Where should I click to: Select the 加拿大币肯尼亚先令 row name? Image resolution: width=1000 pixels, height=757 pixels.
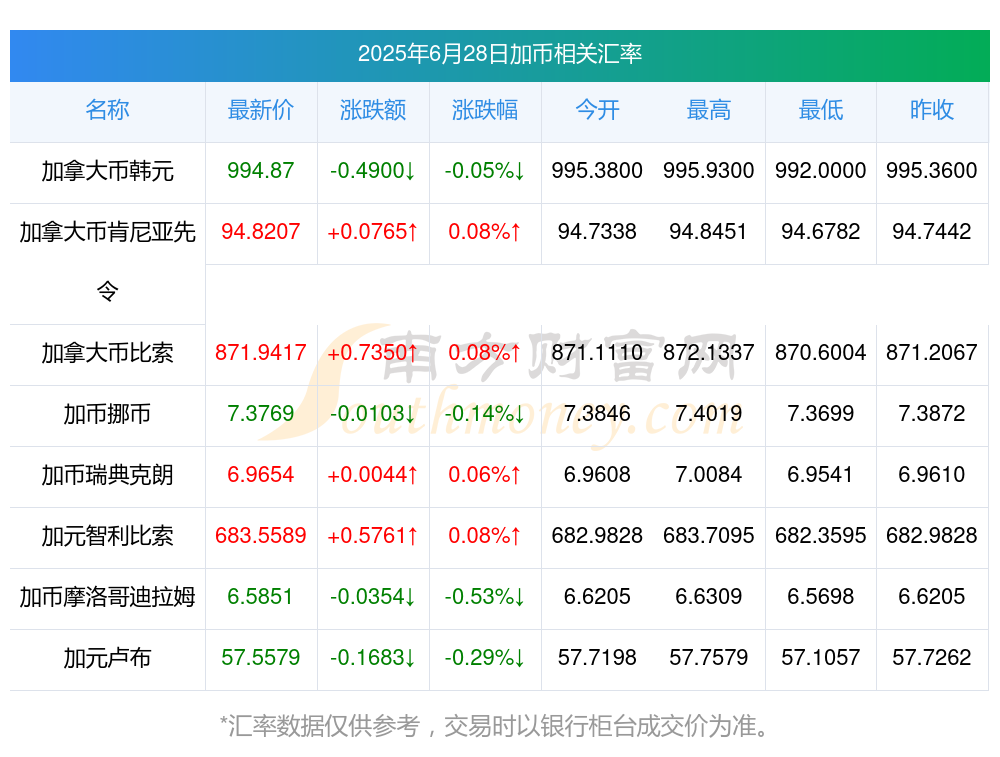107,261
